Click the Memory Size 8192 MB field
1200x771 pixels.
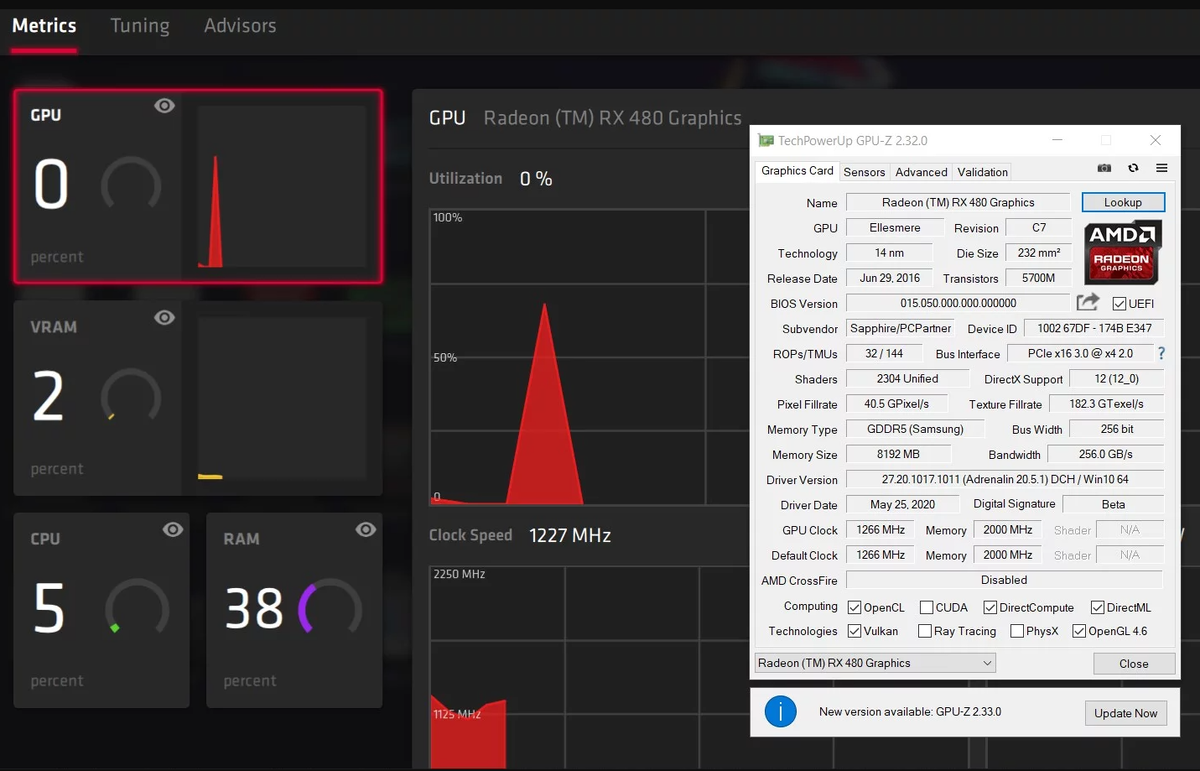pyautogui.click(x=899, y=454)
